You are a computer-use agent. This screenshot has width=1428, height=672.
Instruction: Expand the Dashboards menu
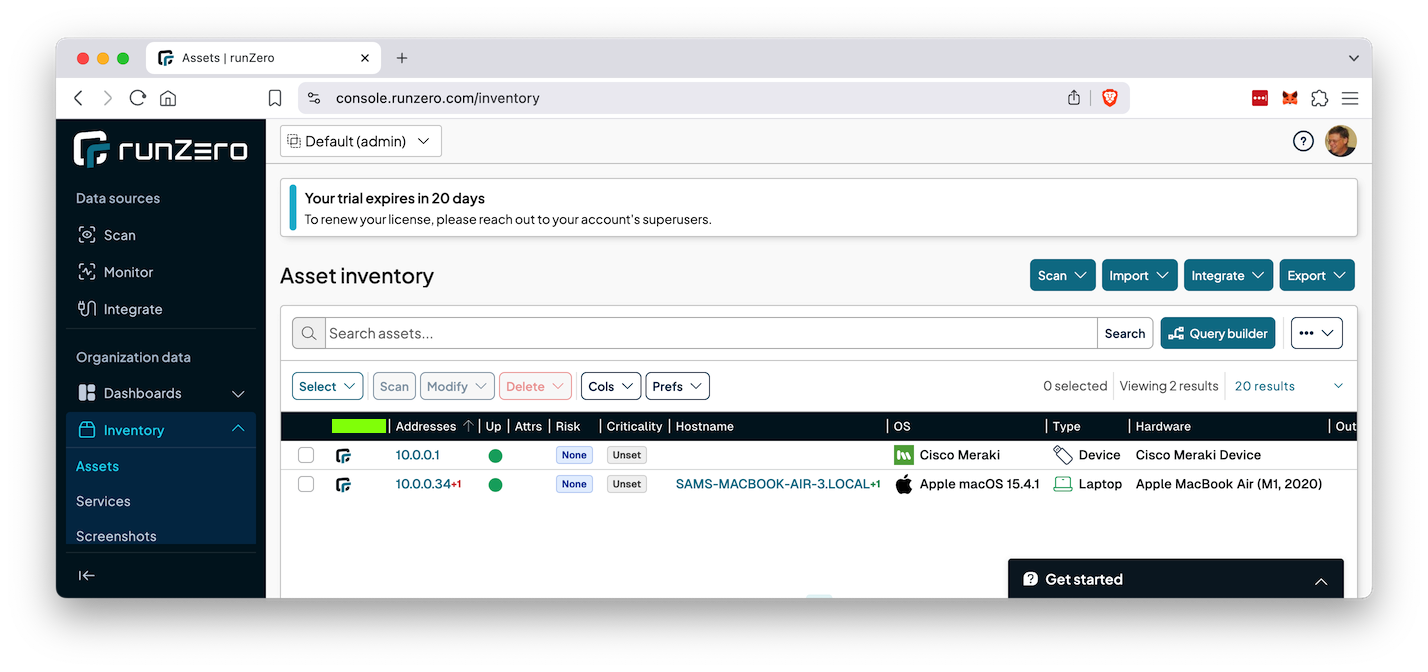coord(238,394)
